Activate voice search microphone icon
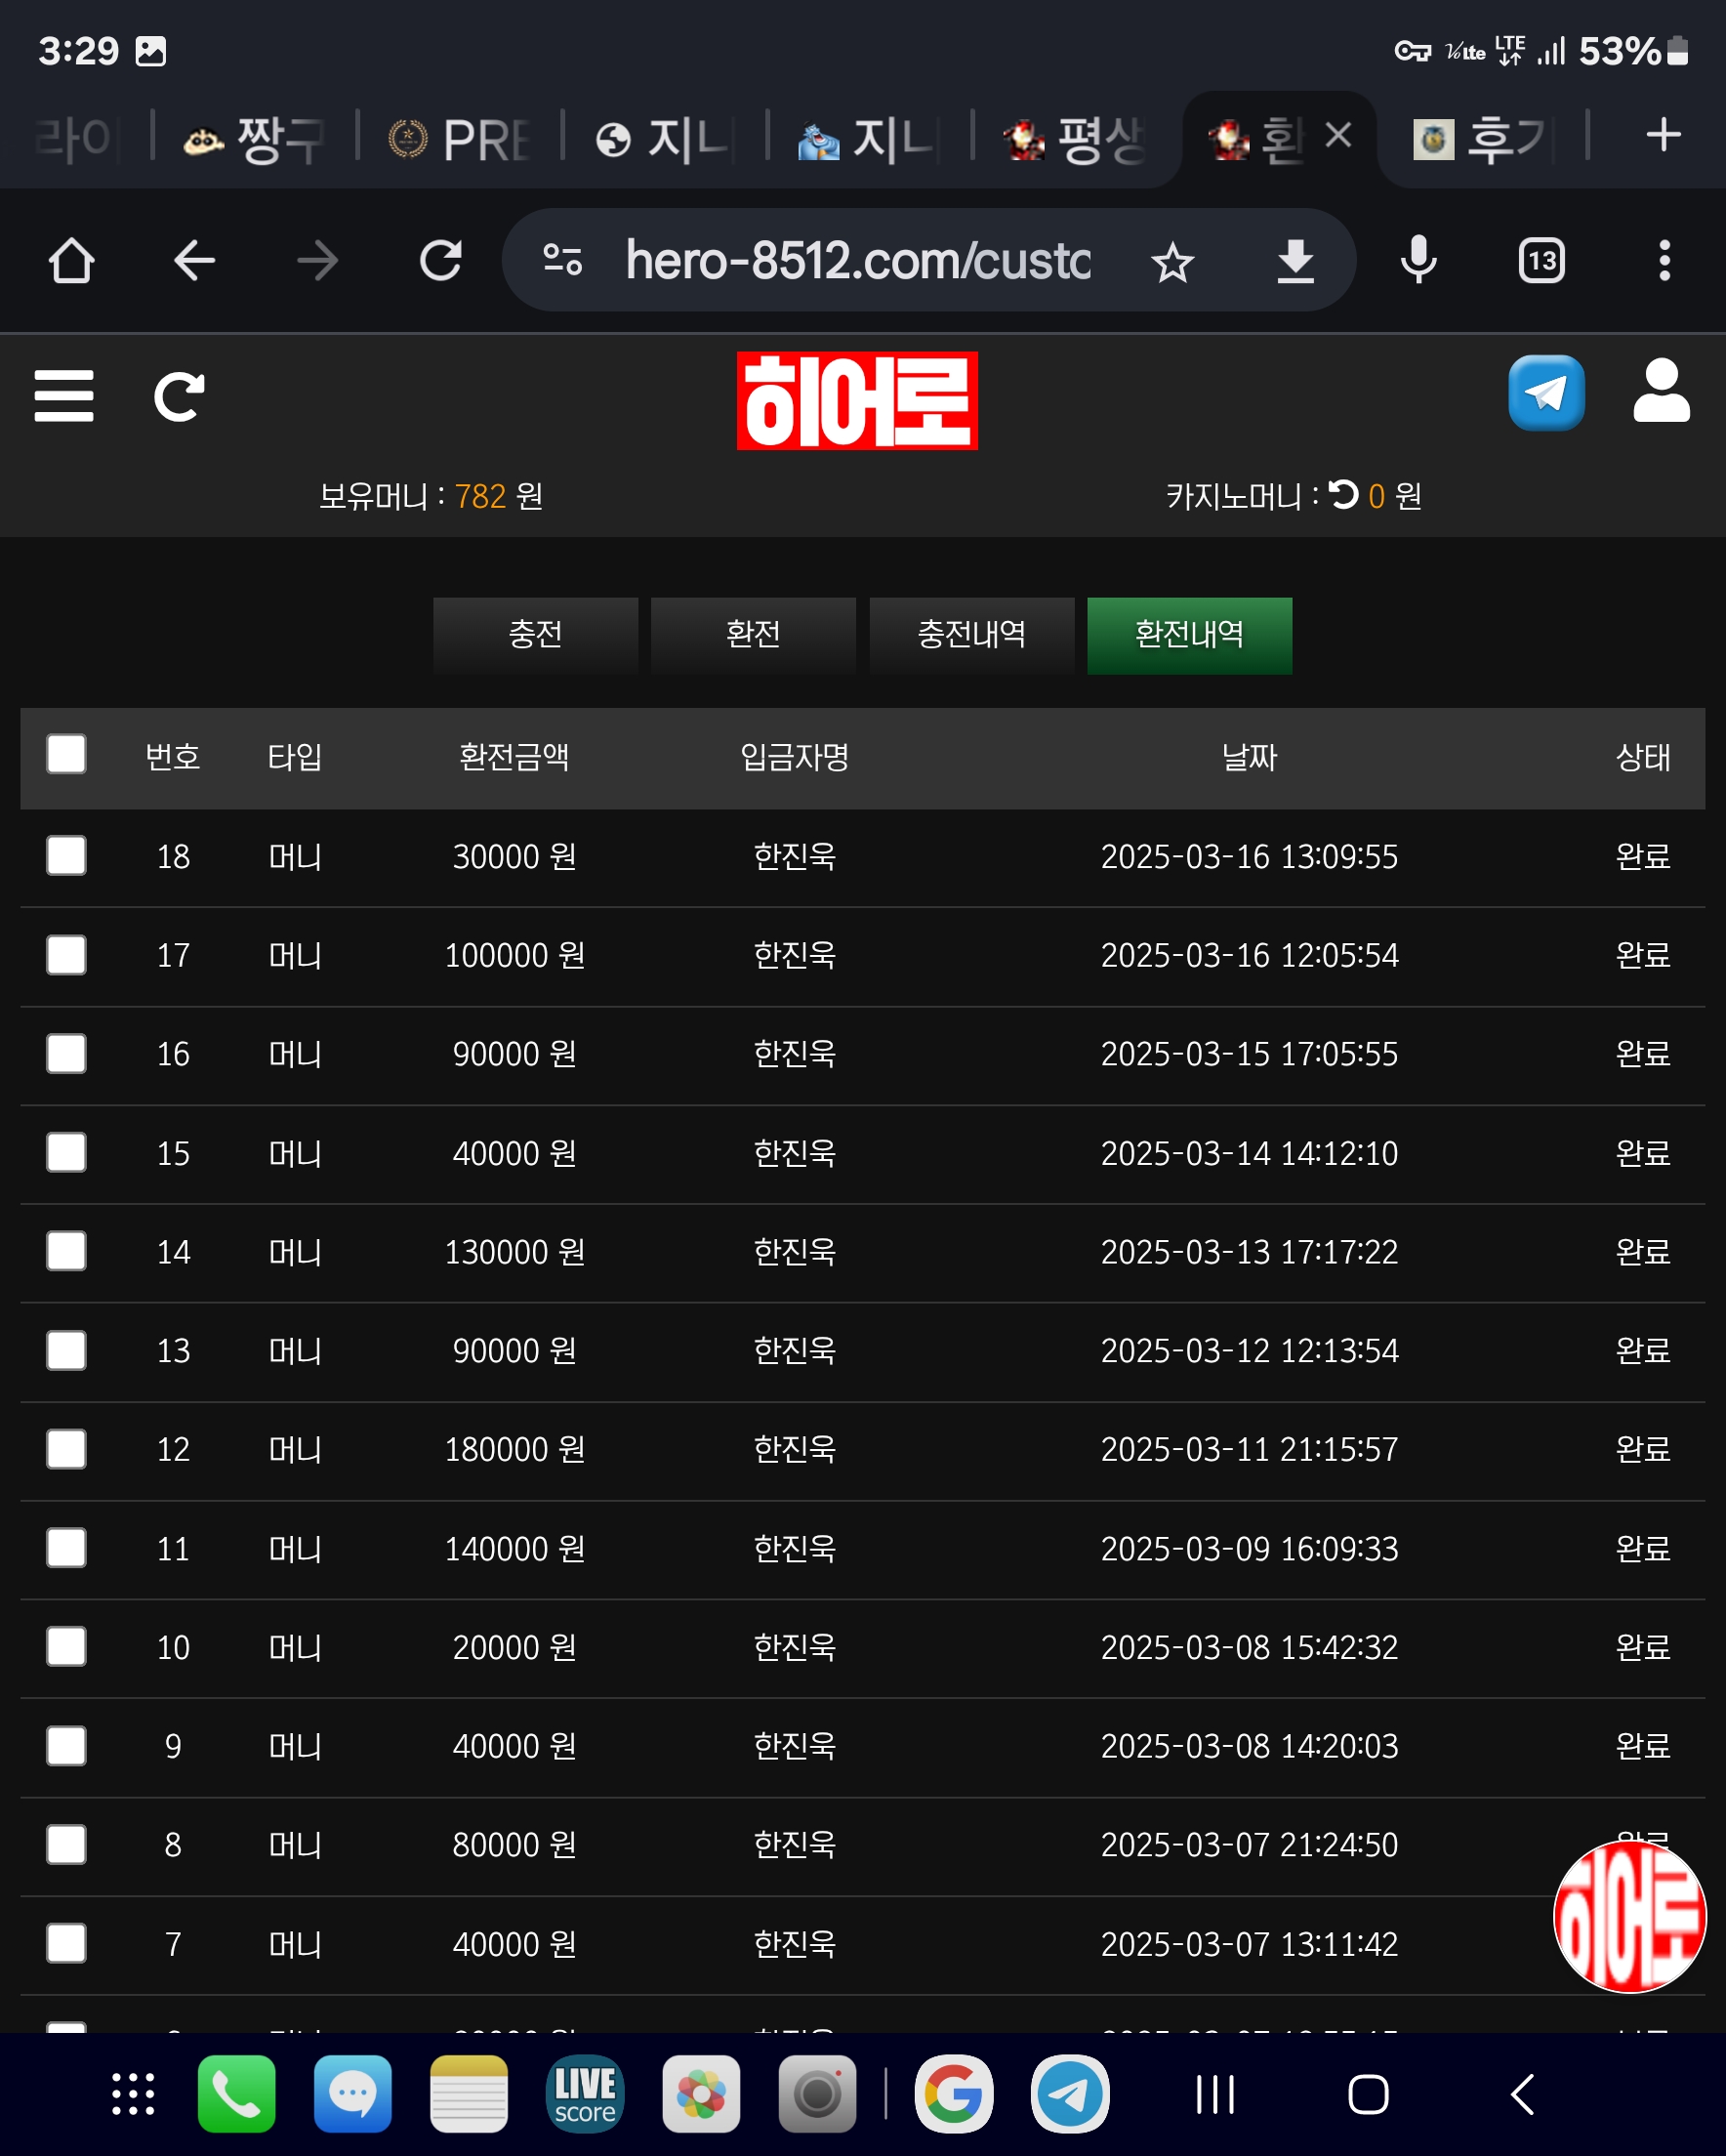1726x2156 pixels. pos(1418,261)
